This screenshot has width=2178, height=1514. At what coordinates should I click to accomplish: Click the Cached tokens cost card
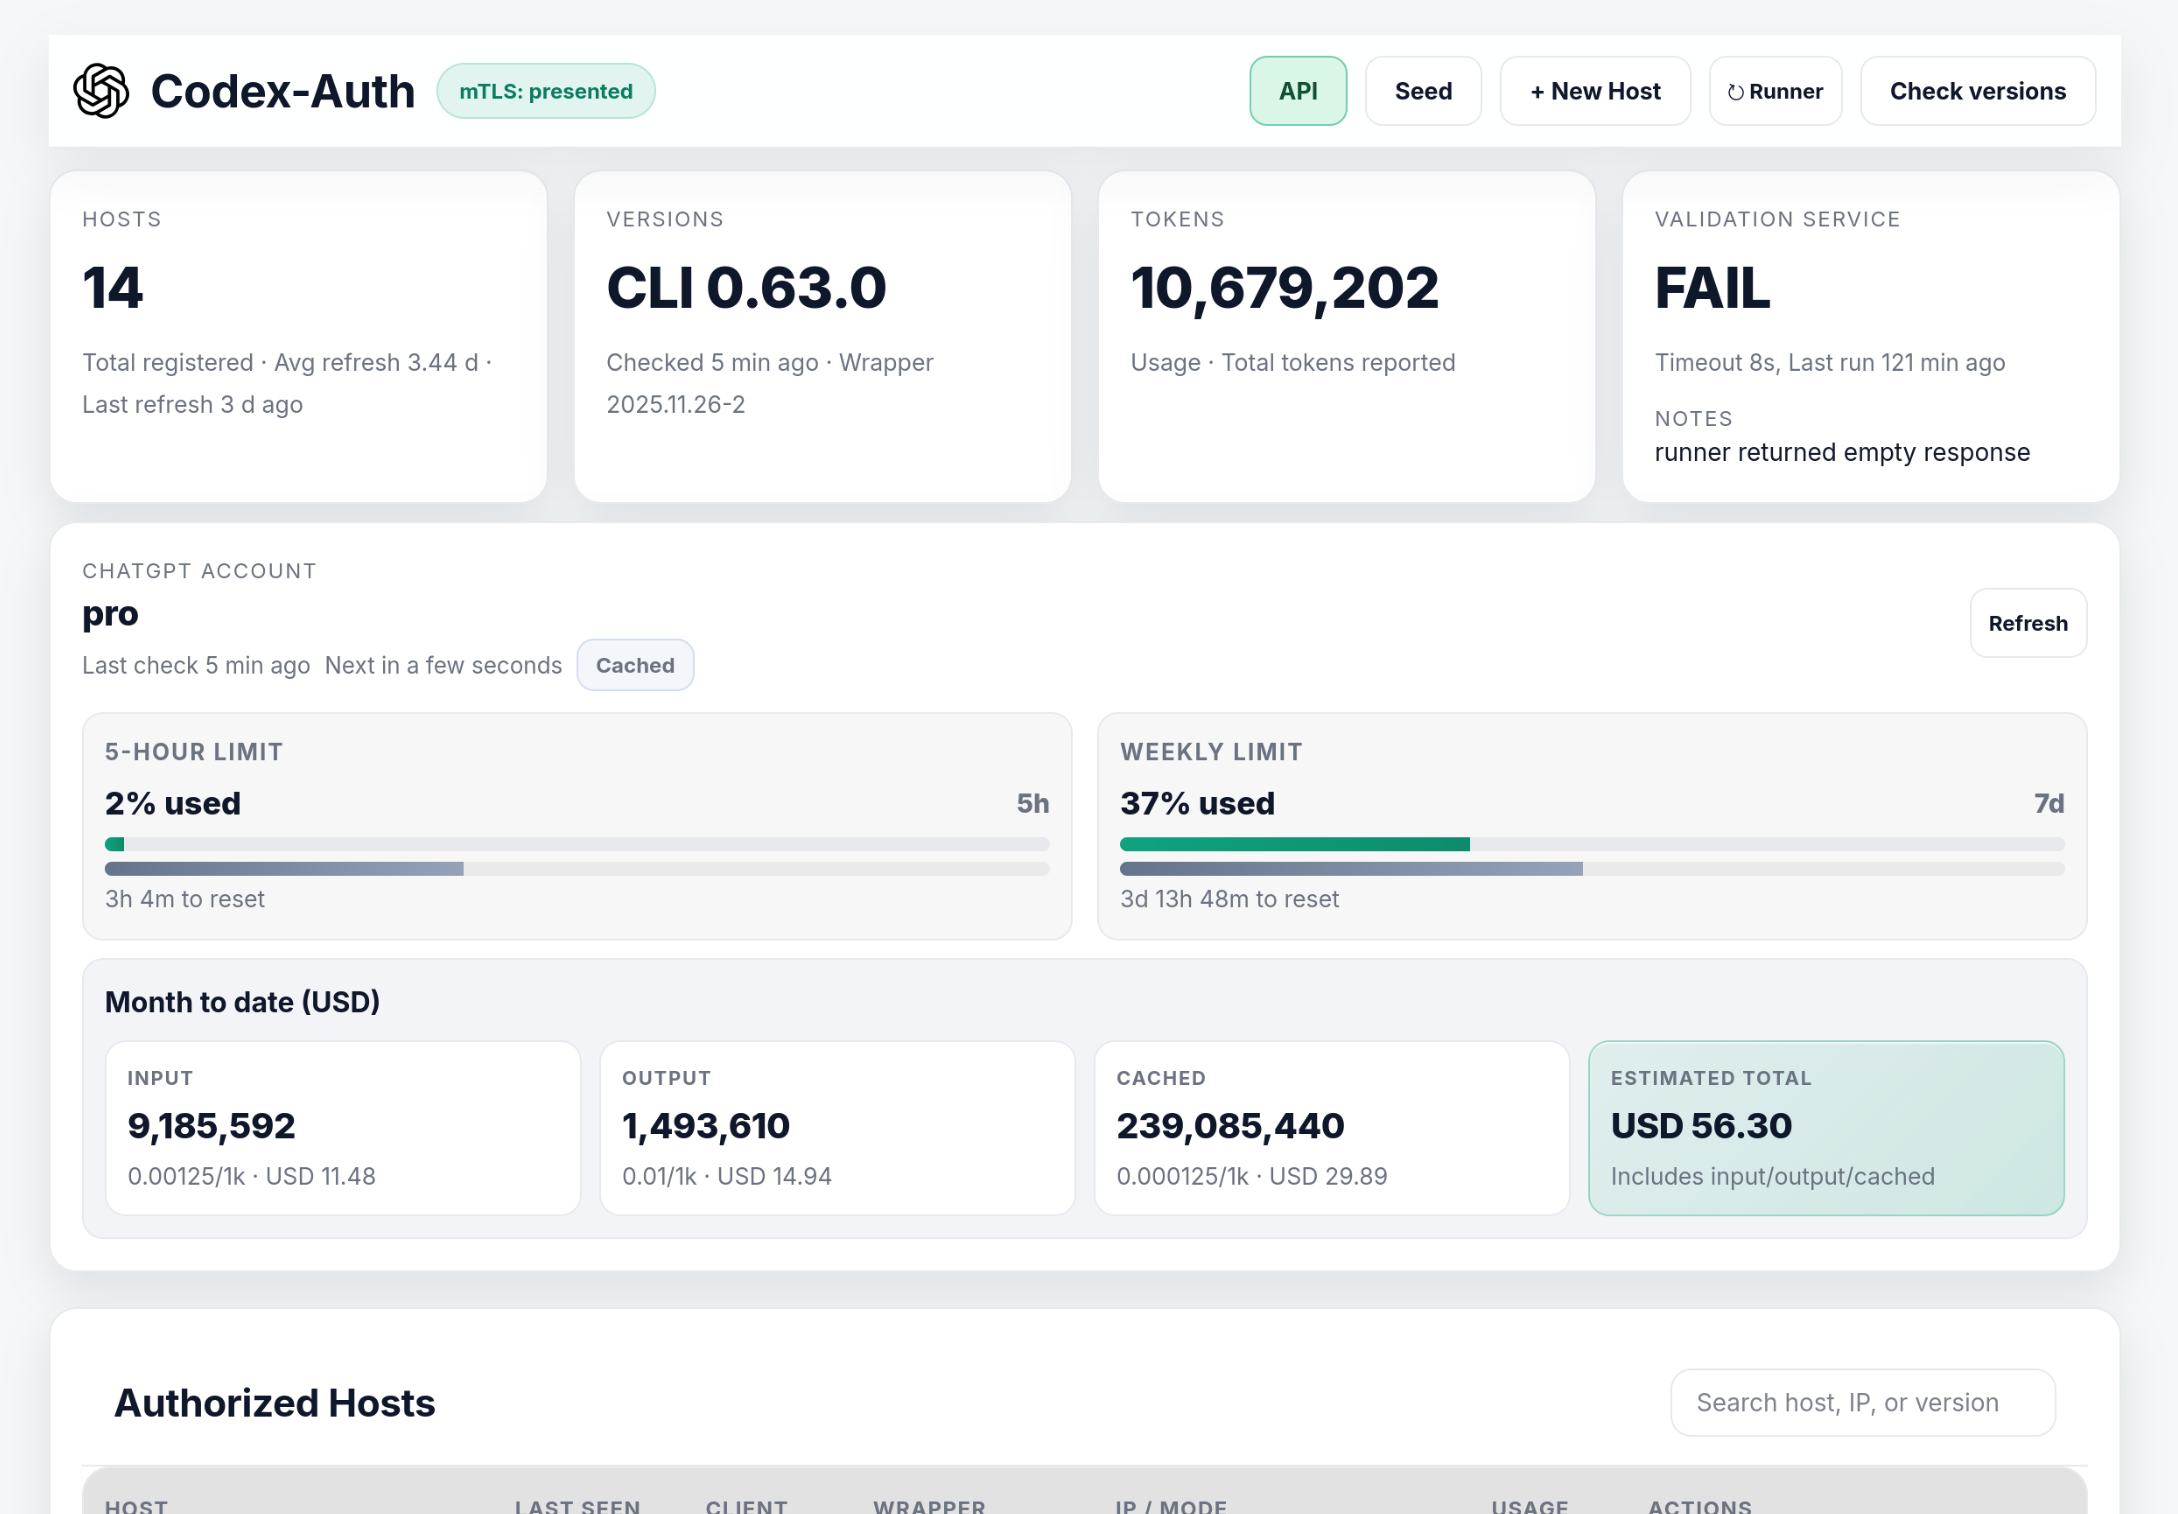1330,1127
